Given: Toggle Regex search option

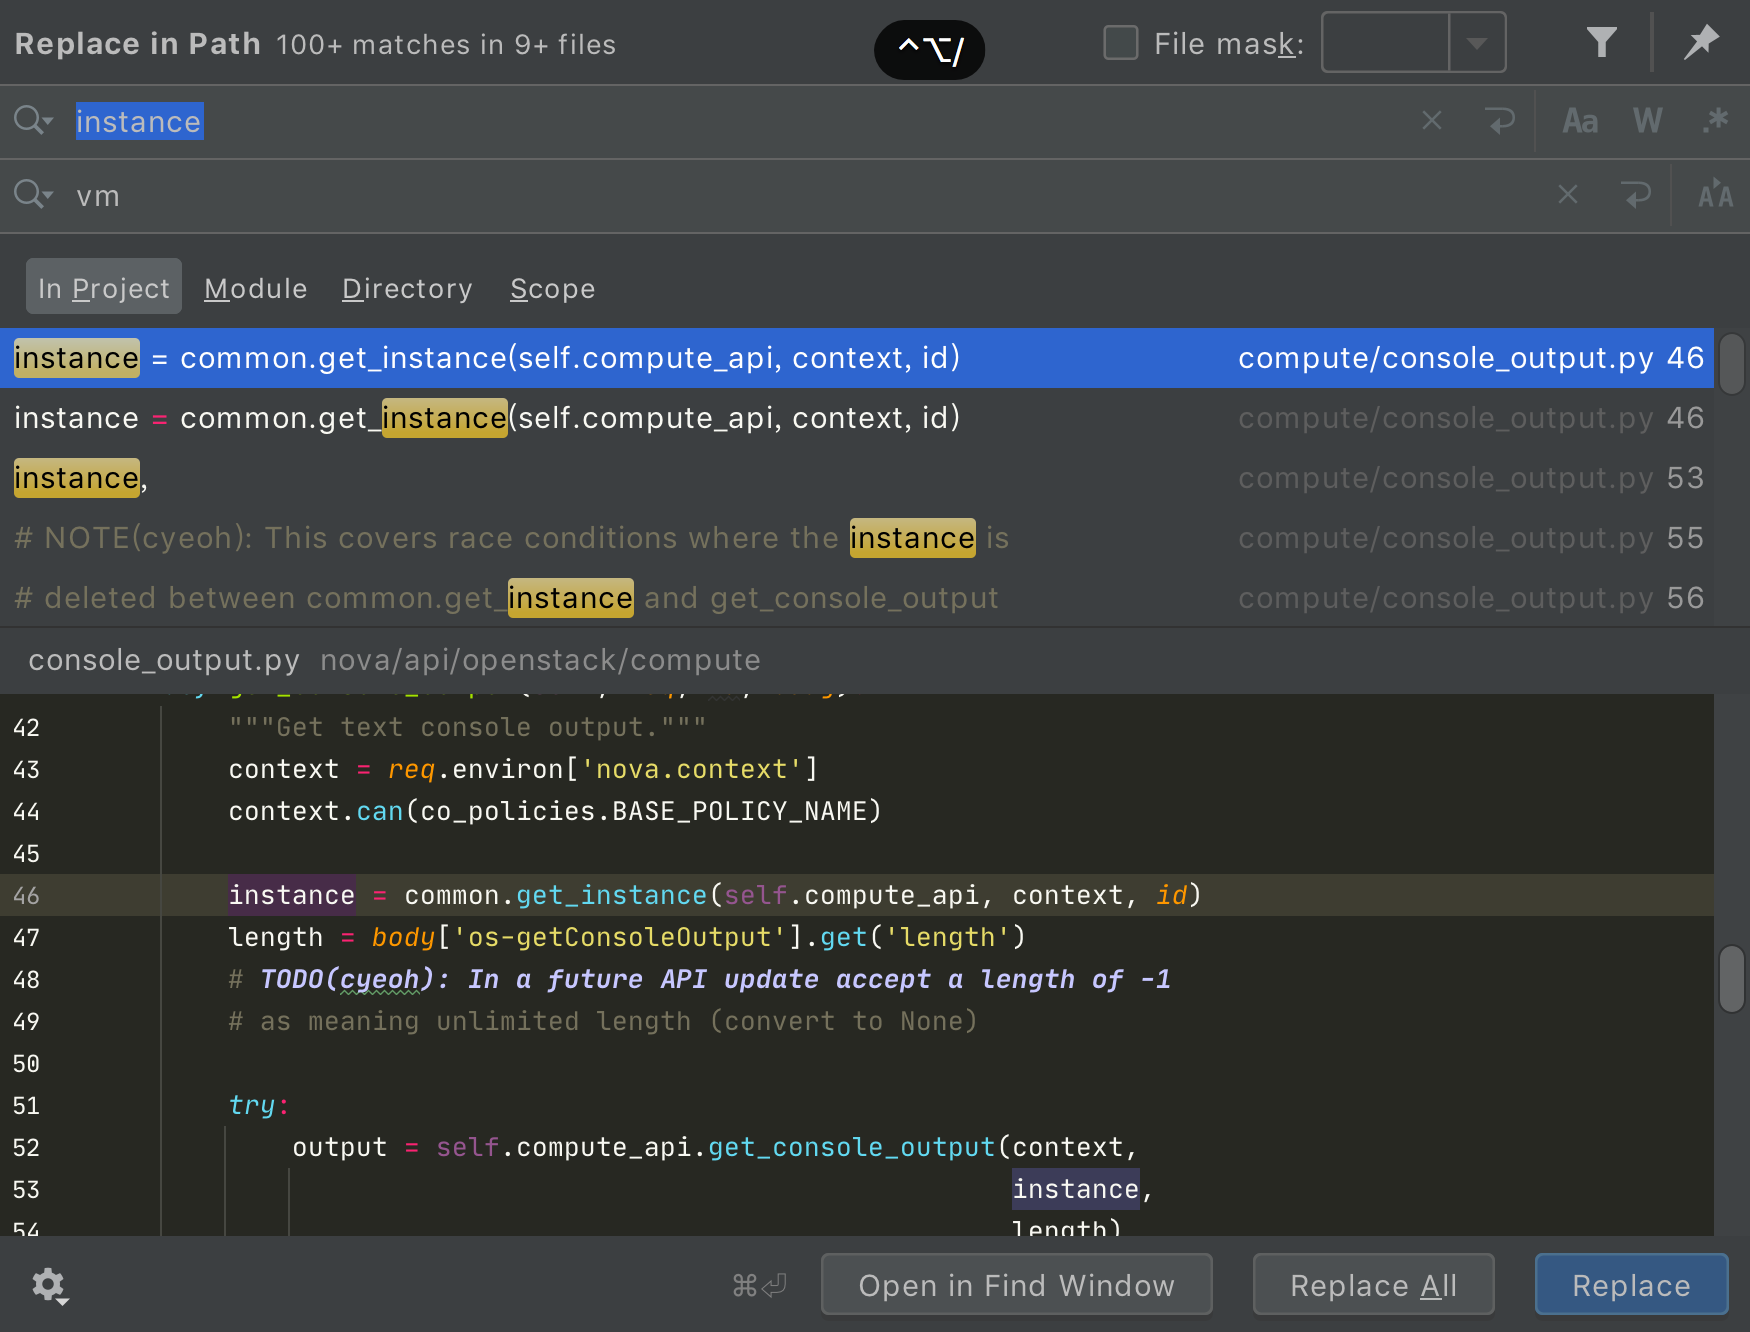Looking at the screenshot, I should (x=1715, y=121).
